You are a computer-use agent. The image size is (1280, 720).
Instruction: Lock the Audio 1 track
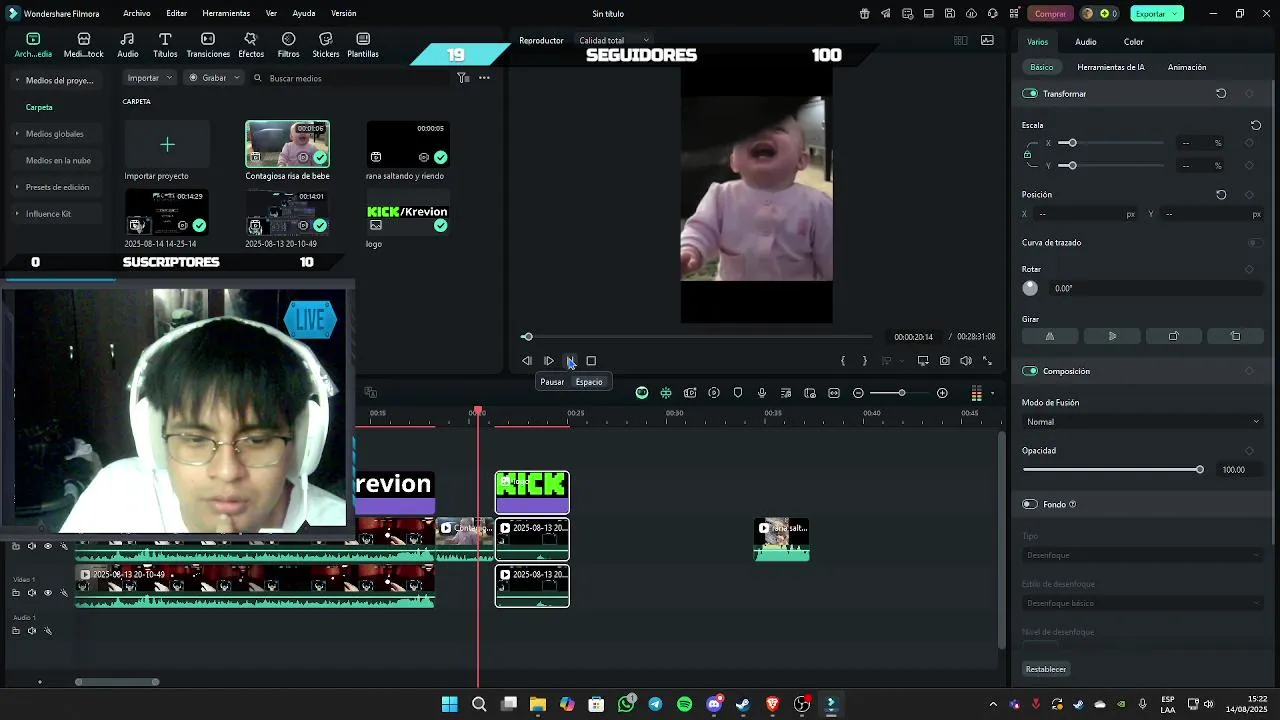(x=16, y=631)
